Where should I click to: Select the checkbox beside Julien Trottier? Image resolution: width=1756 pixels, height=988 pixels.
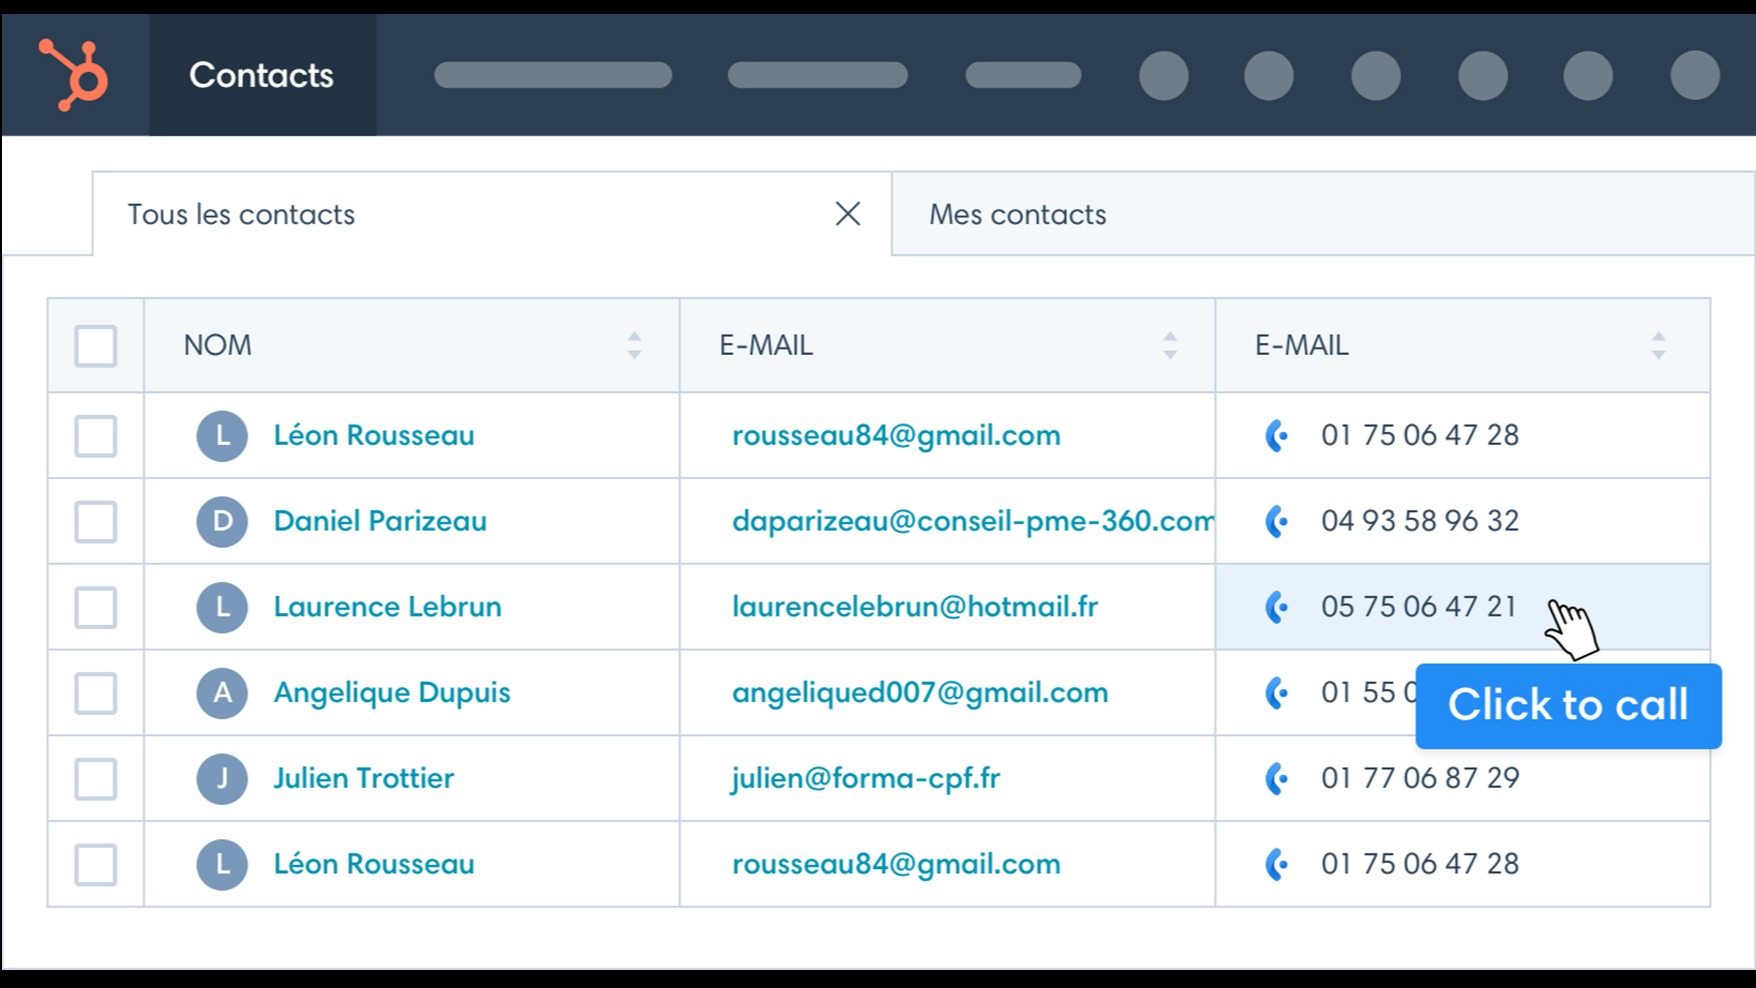pos(96,779)
